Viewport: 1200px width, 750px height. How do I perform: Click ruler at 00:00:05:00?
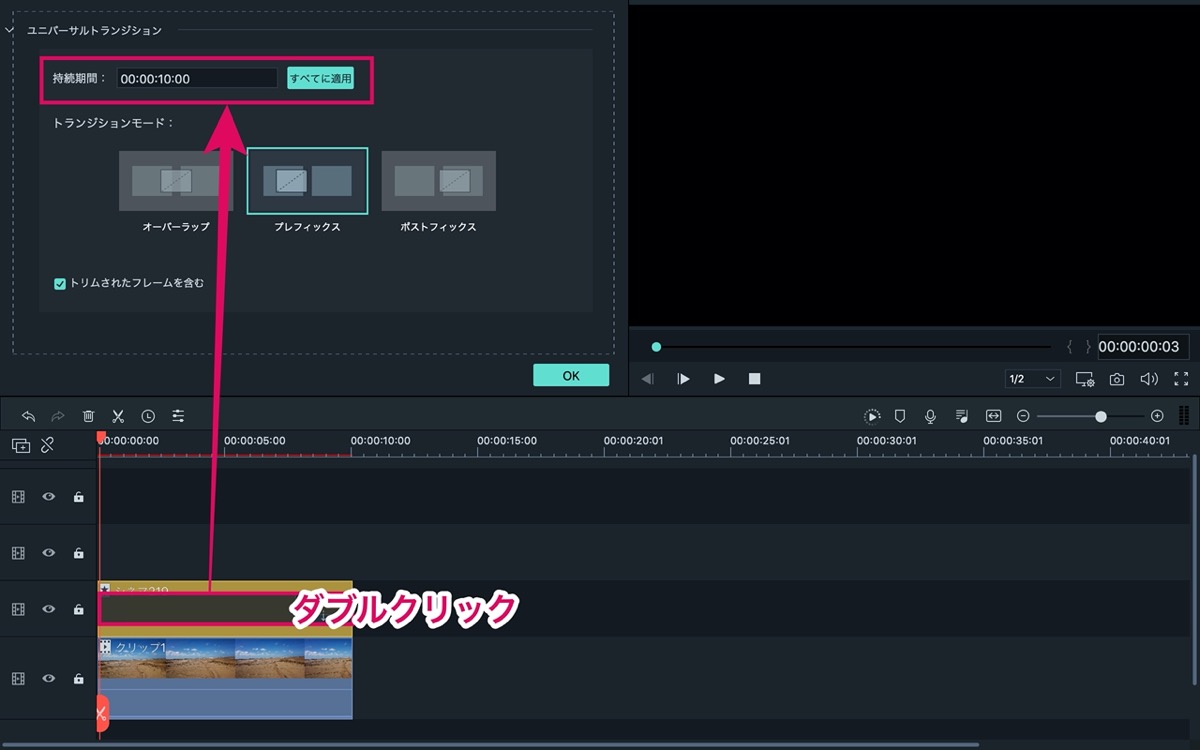click(255, 440)
